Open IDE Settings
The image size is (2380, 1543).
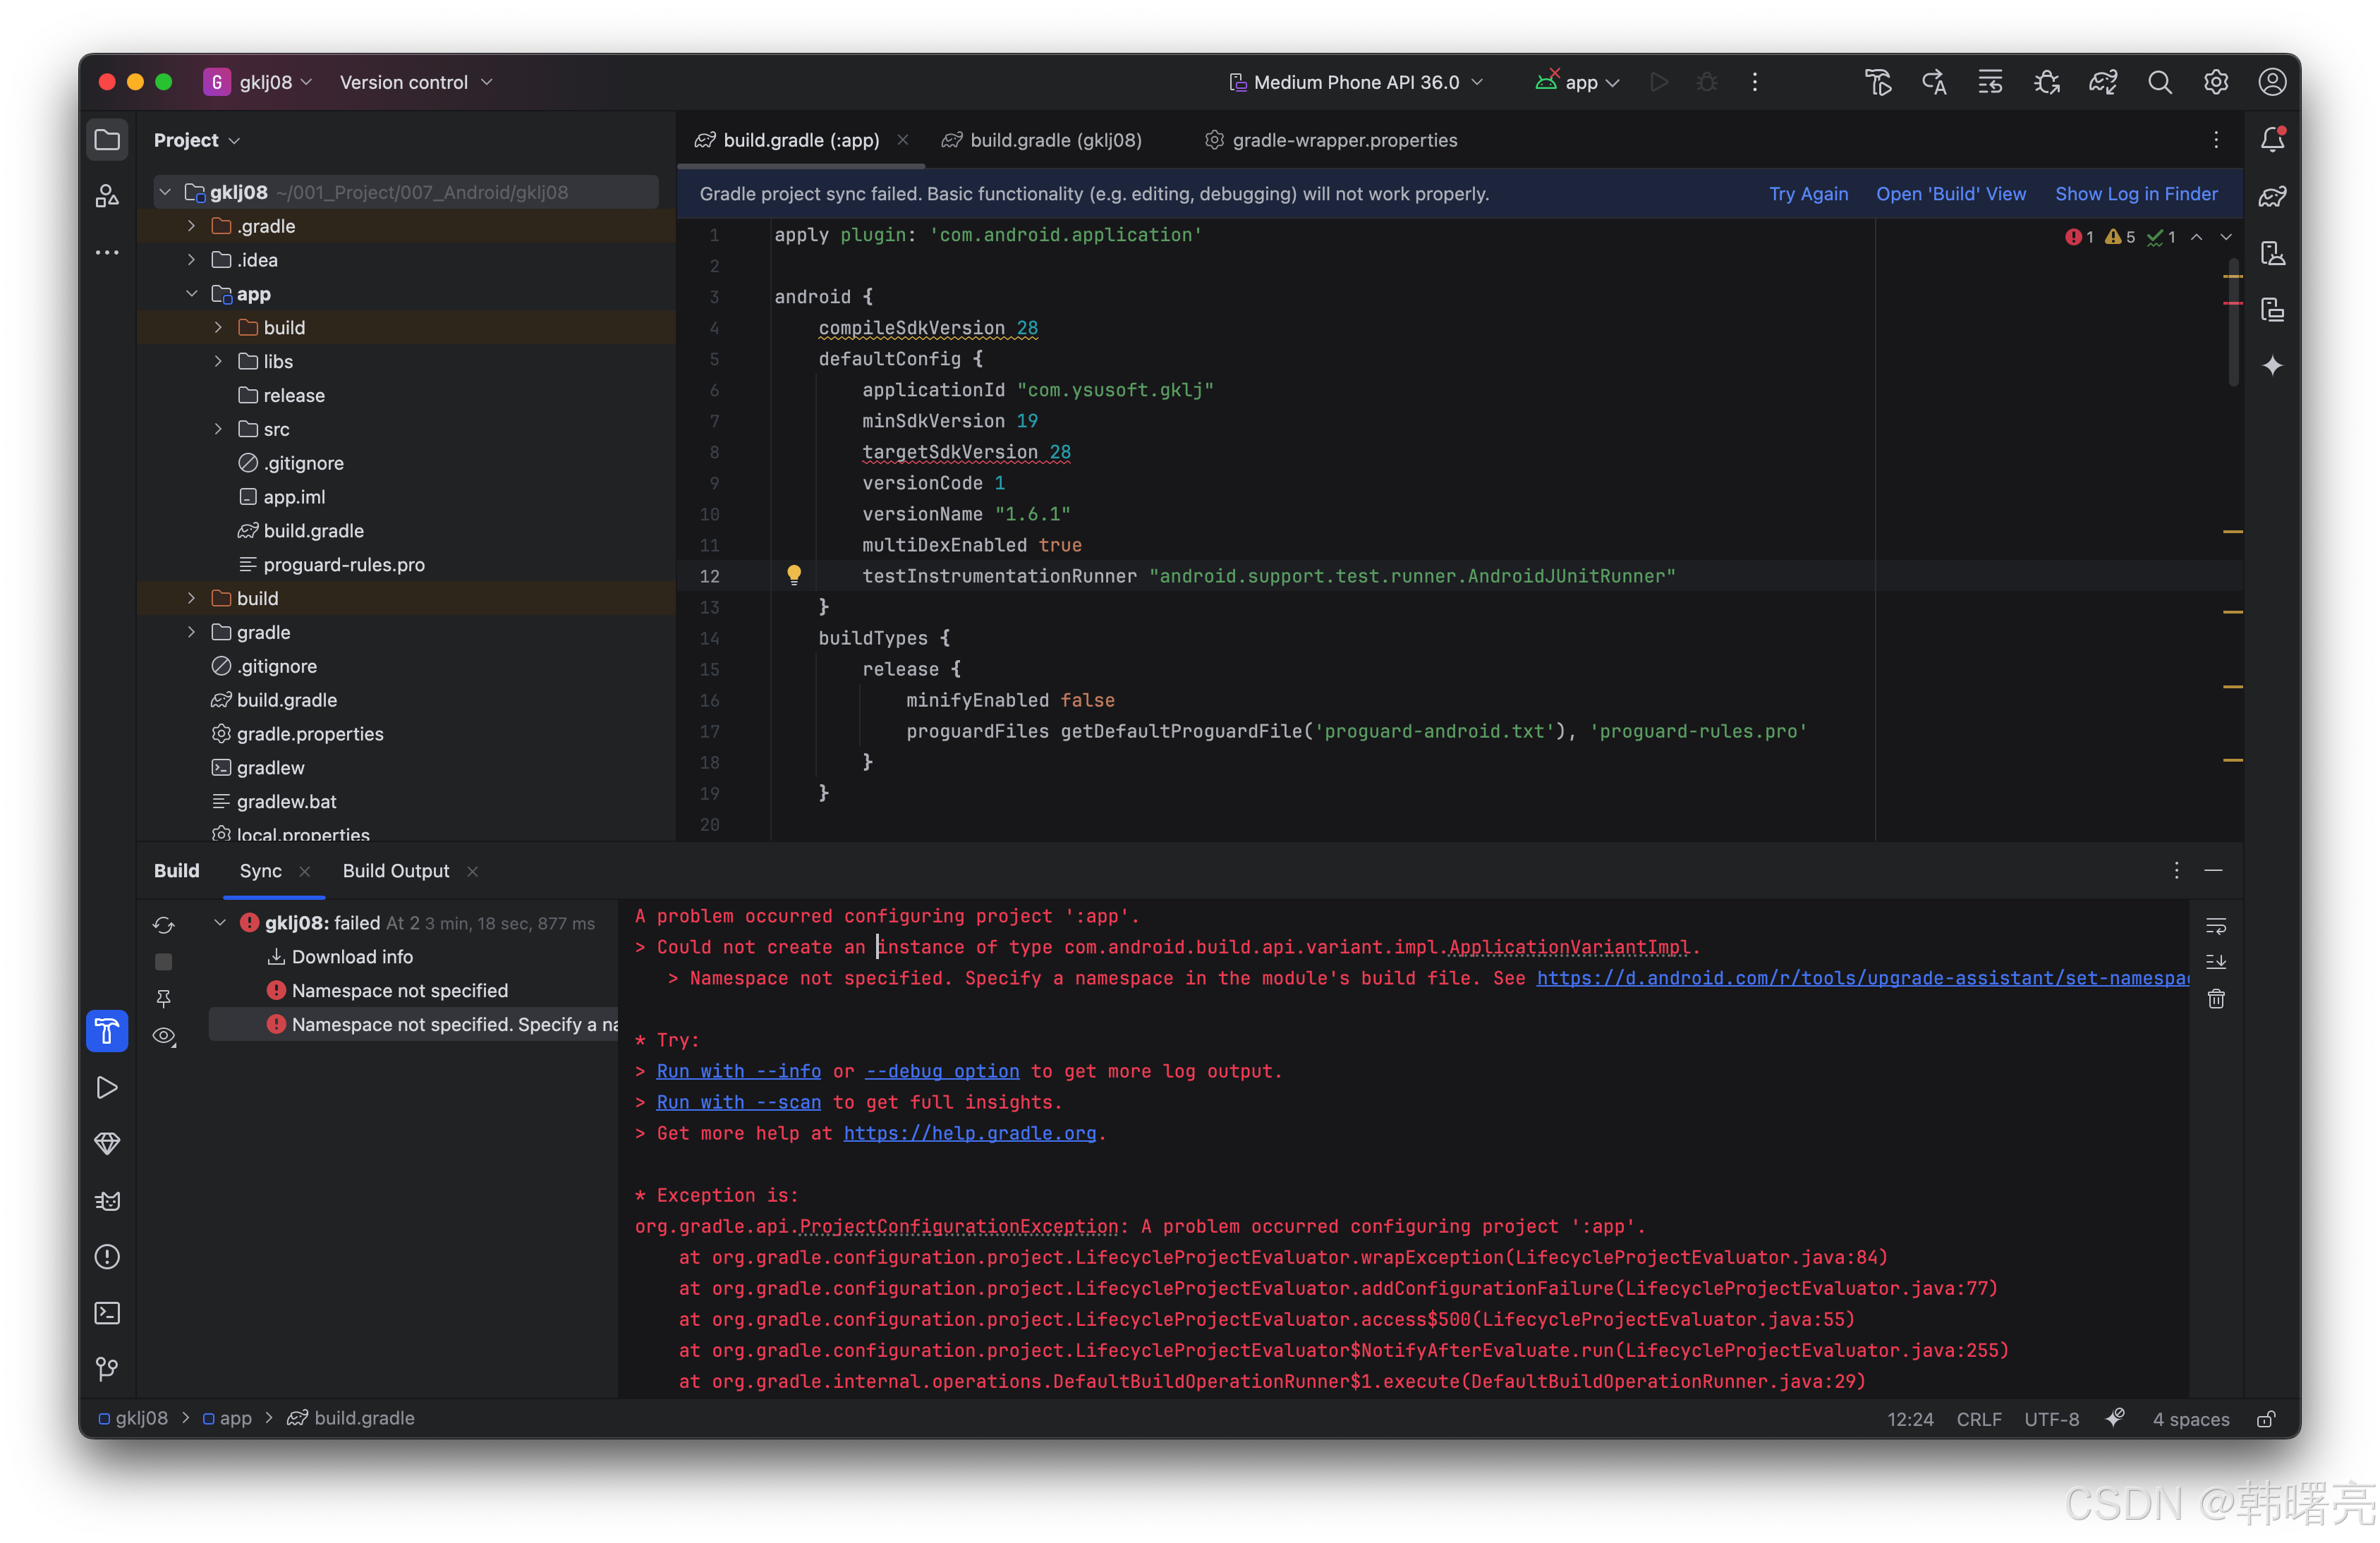pos(2216,82)
